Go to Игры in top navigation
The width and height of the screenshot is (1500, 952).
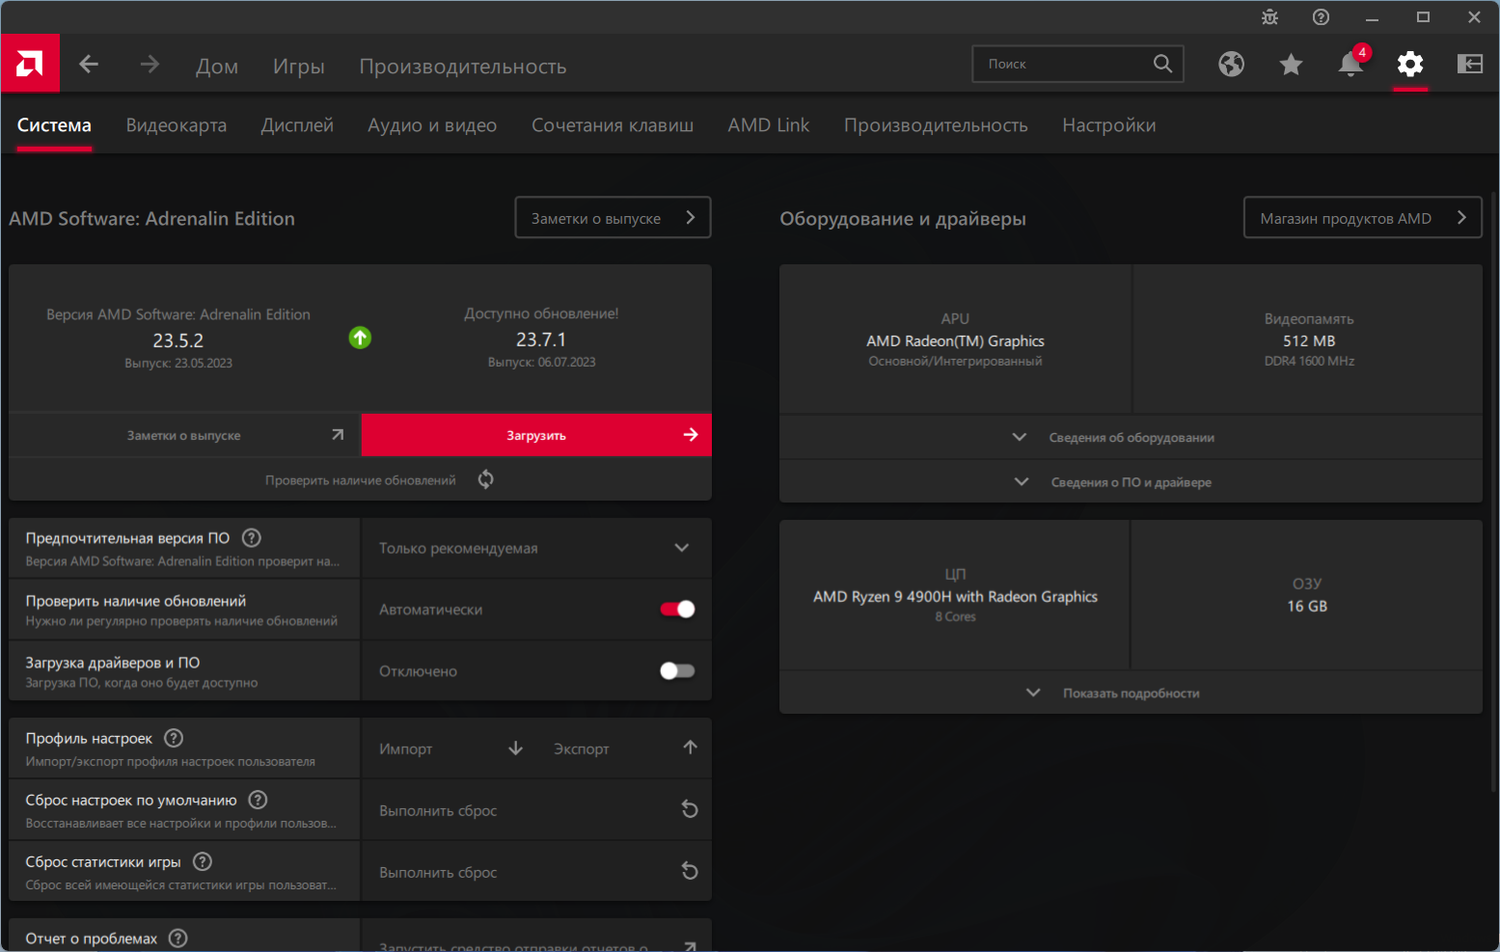(x=299, y=66)
